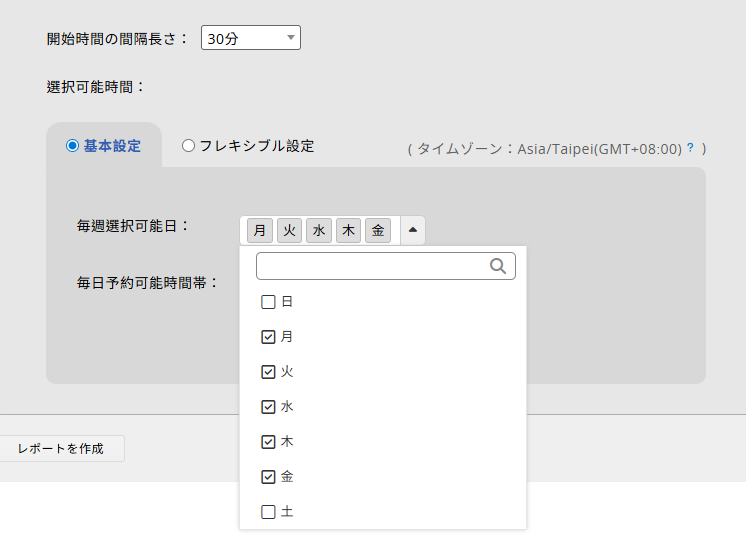Click the レポートを作成 button
The height and width of the screenshot is (539, 746).
coord(61,449)
